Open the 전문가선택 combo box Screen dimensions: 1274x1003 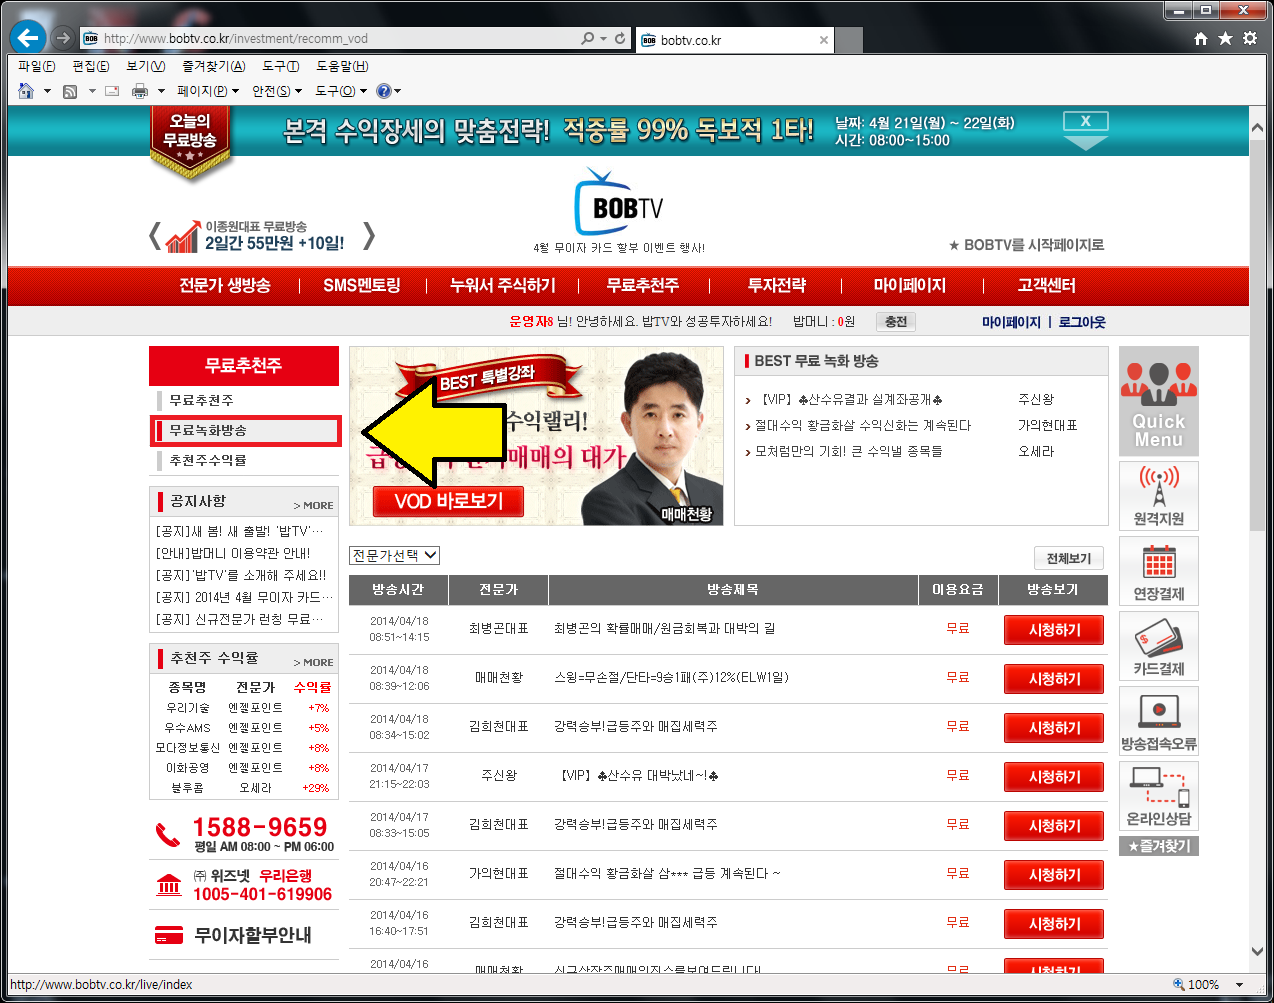point(394,555)
